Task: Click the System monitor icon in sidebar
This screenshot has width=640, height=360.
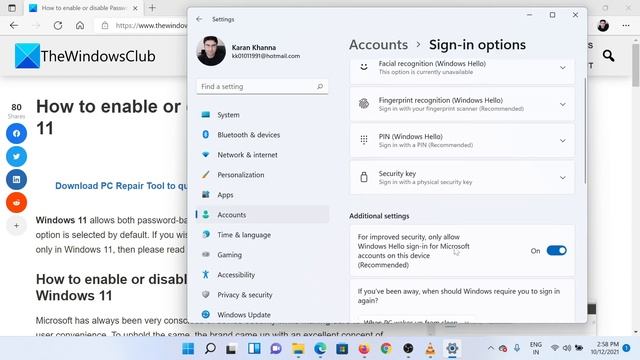Action: tap(206, 115)
